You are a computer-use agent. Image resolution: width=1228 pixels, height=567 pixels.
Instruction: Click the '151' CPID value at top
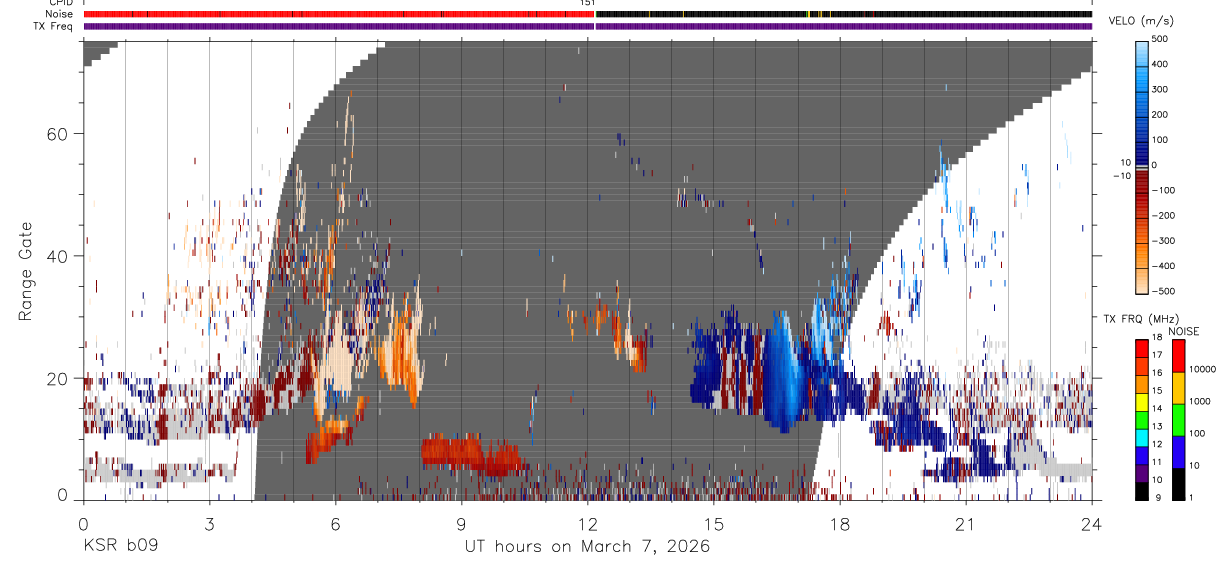[588, 3]
